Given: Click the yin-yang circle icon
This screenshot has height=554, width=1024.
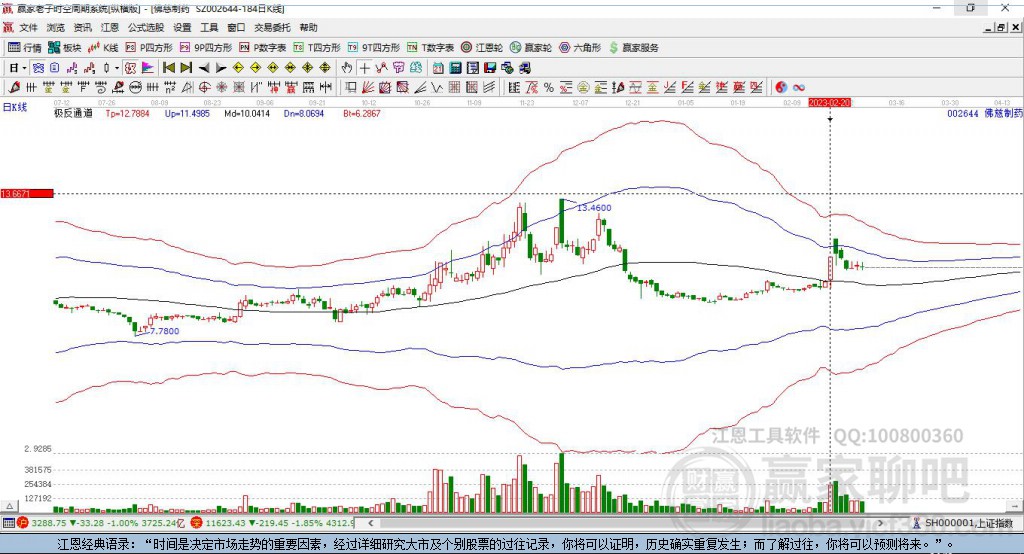Looking at the screenshot, I should 781,87.
